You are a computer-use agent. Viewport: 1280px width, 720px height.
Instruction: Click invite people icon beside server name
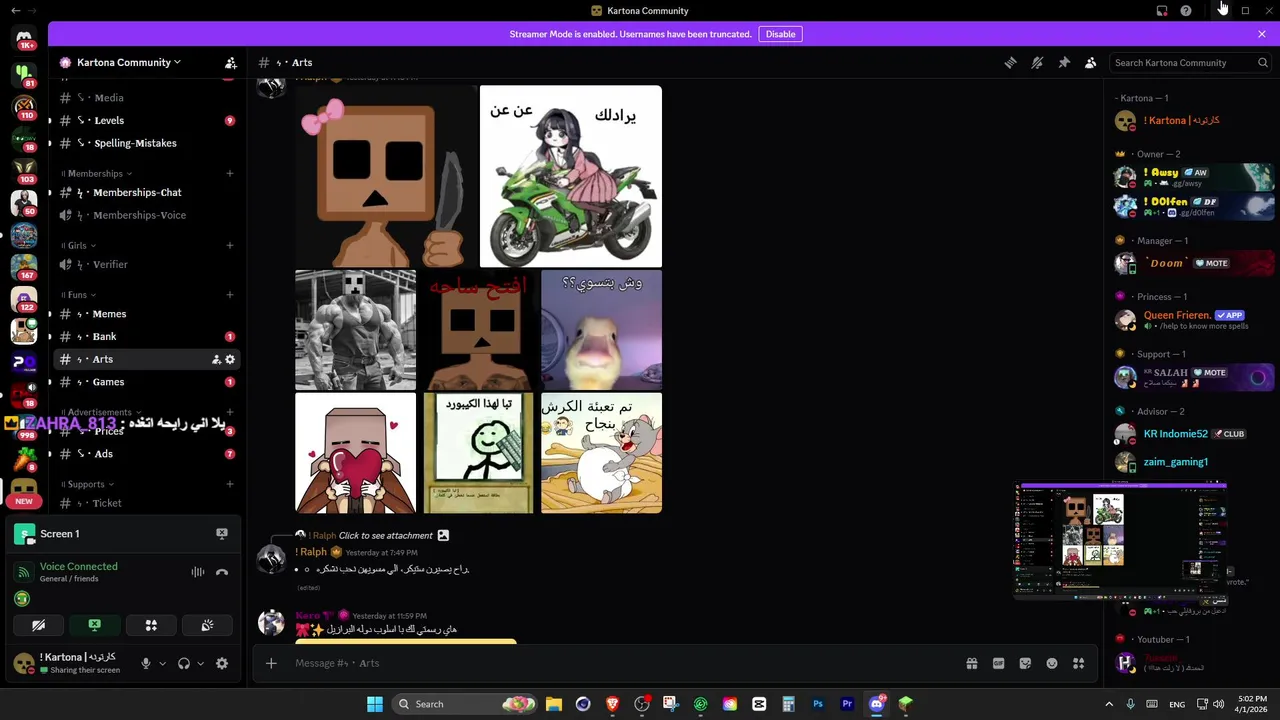point(231,62)
